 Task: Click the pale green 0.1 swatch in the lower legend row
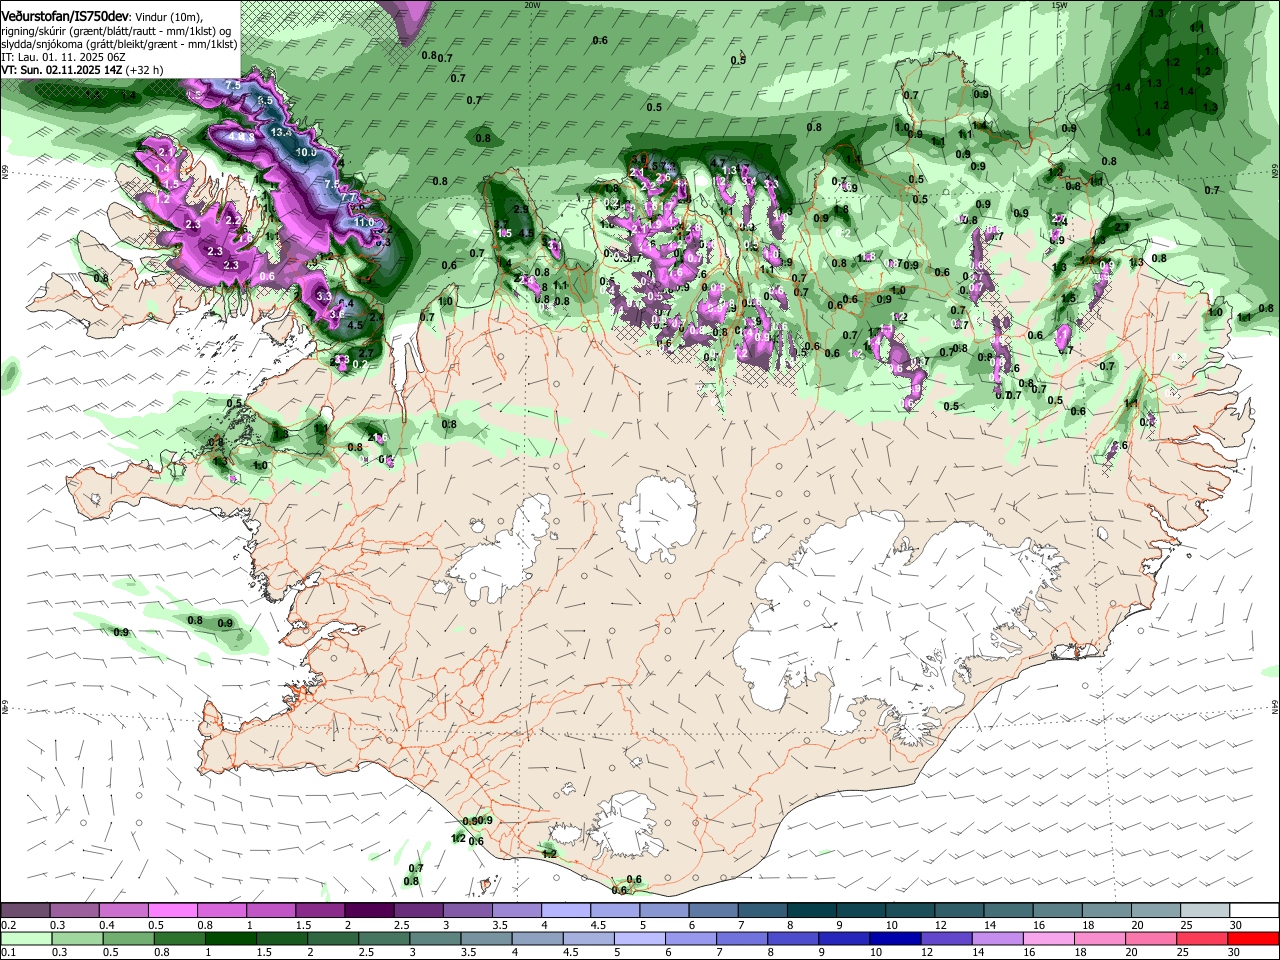coord(25,938)
